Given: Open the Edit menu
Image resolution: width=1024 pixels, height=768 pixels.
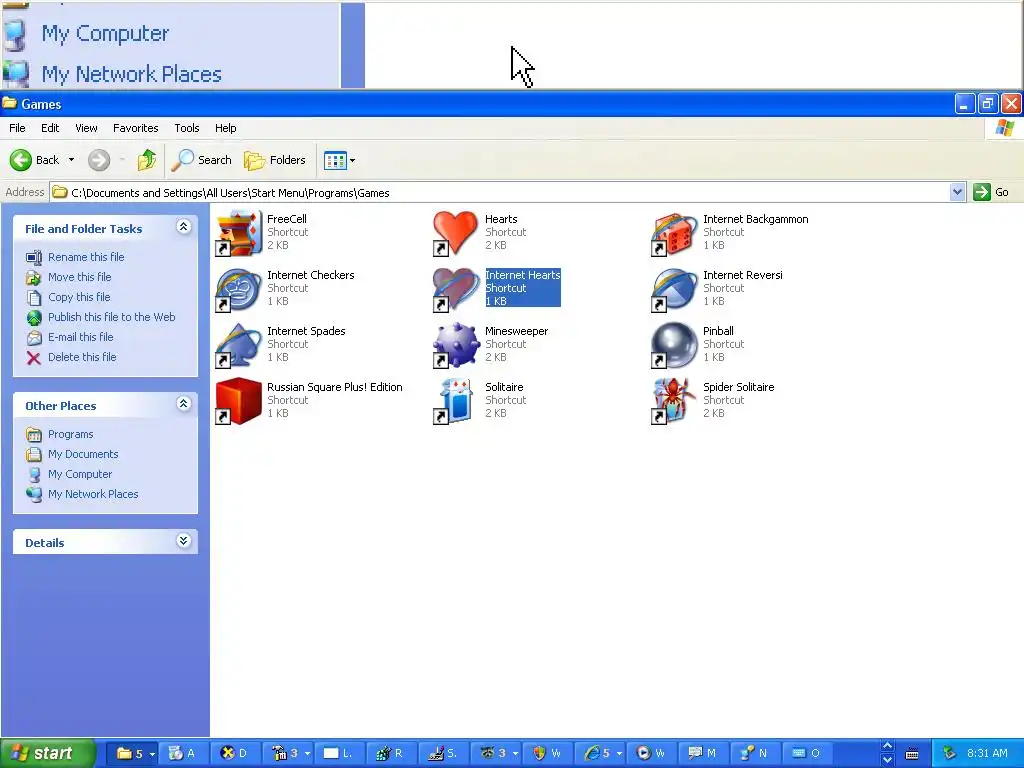Looking at the screenshot, I should [x=50, y=128].
